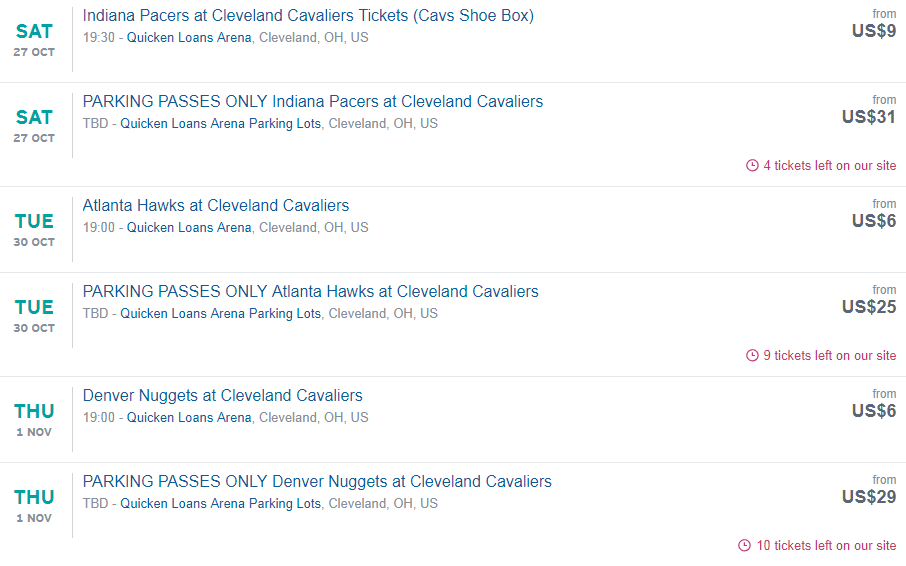Open Atlanta Hawks parking passes listing
Viewport: 906px width, 566px height.
tap(310, 292)
